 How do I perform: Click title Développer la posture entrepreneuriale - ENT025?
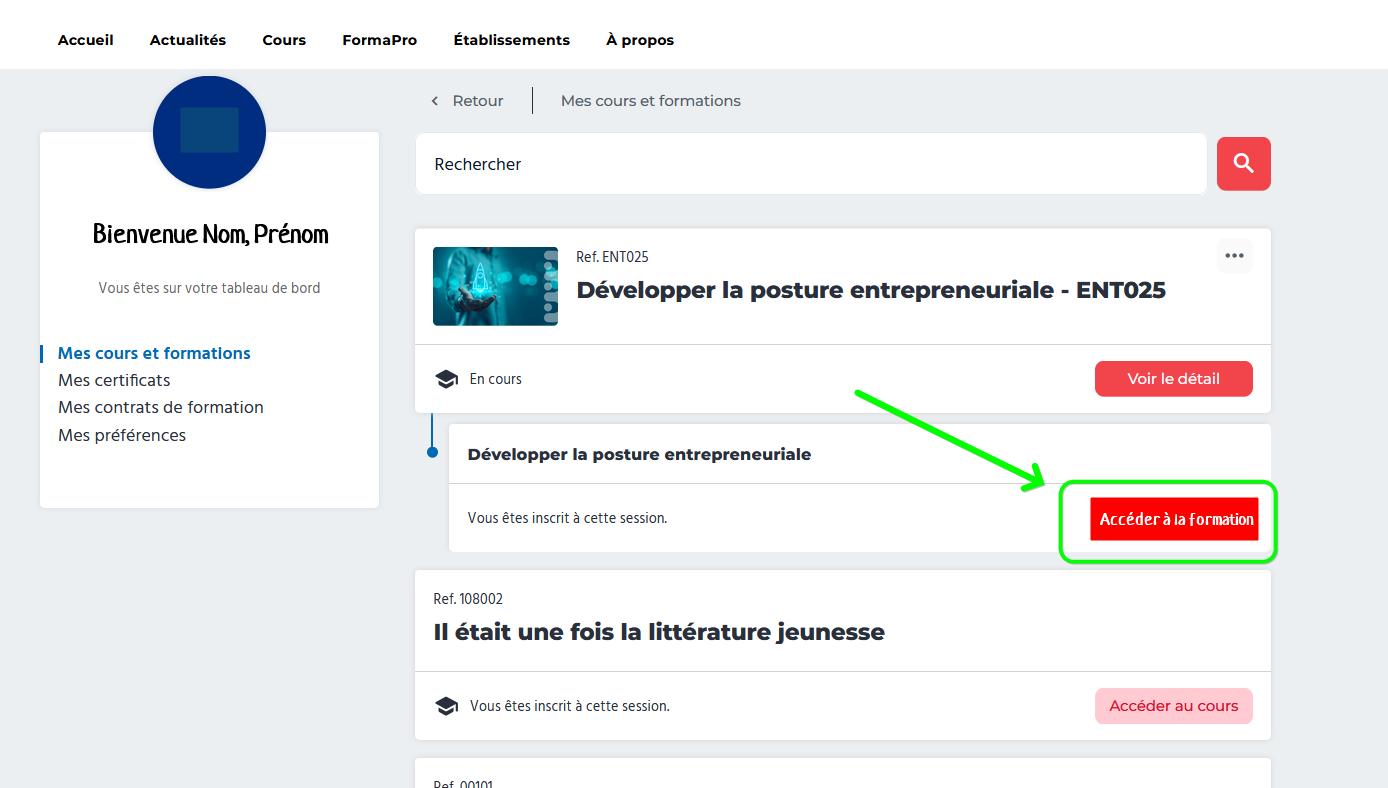(871, 290)
